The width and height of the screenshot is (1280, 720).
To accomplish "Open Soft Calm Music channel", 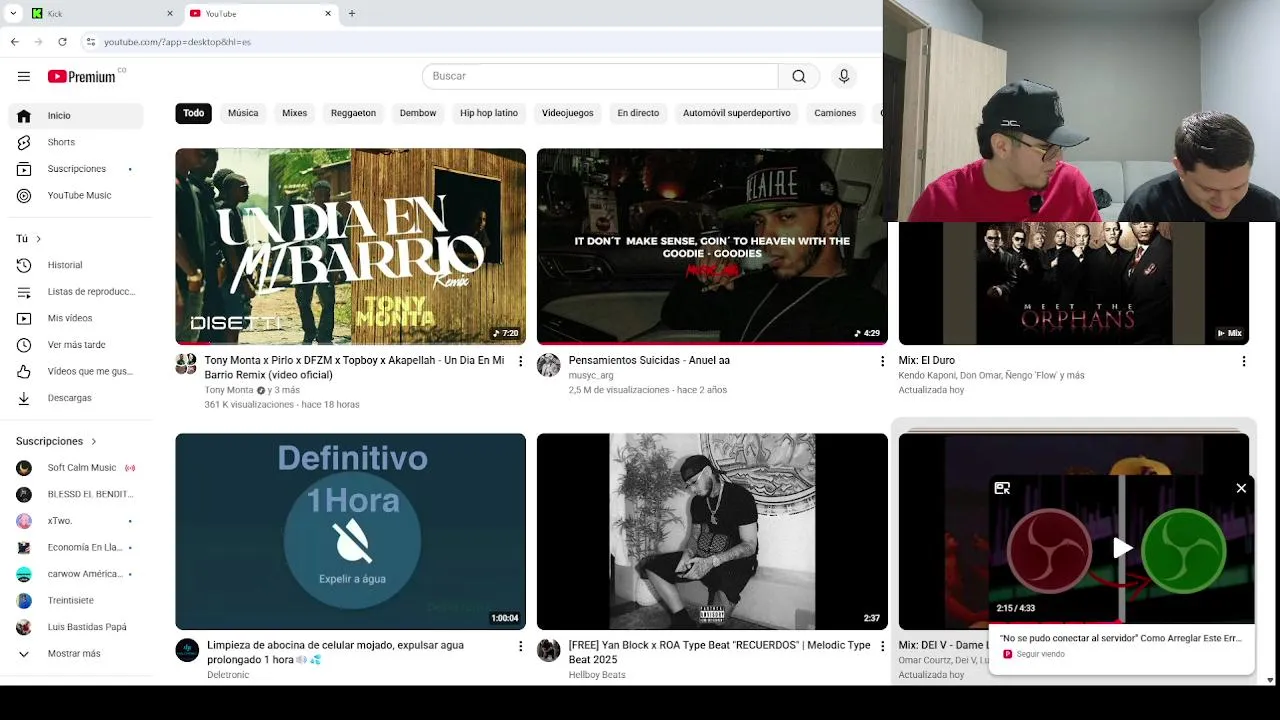I will [x=76, y=468].
